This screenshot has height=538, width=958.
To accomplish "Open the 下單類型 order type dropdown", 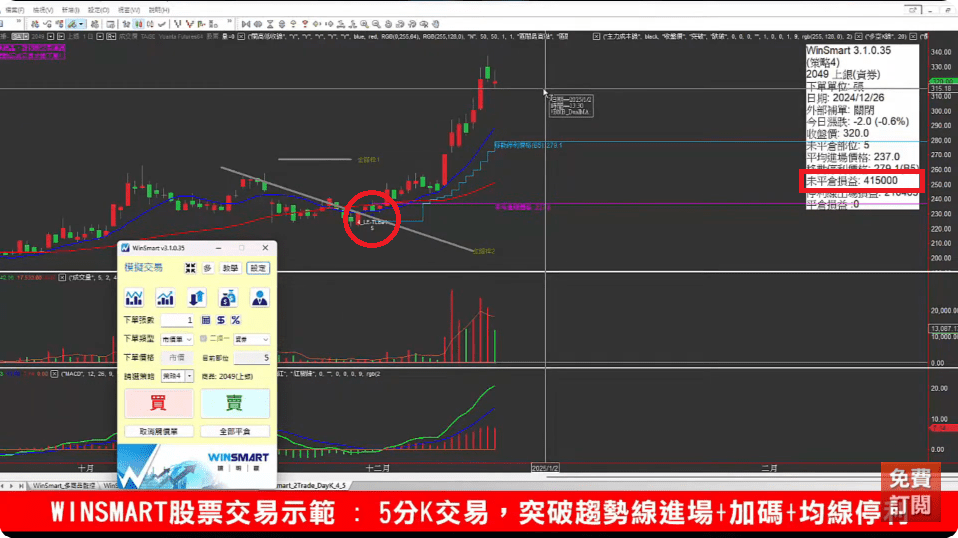I will coord(177,339).
